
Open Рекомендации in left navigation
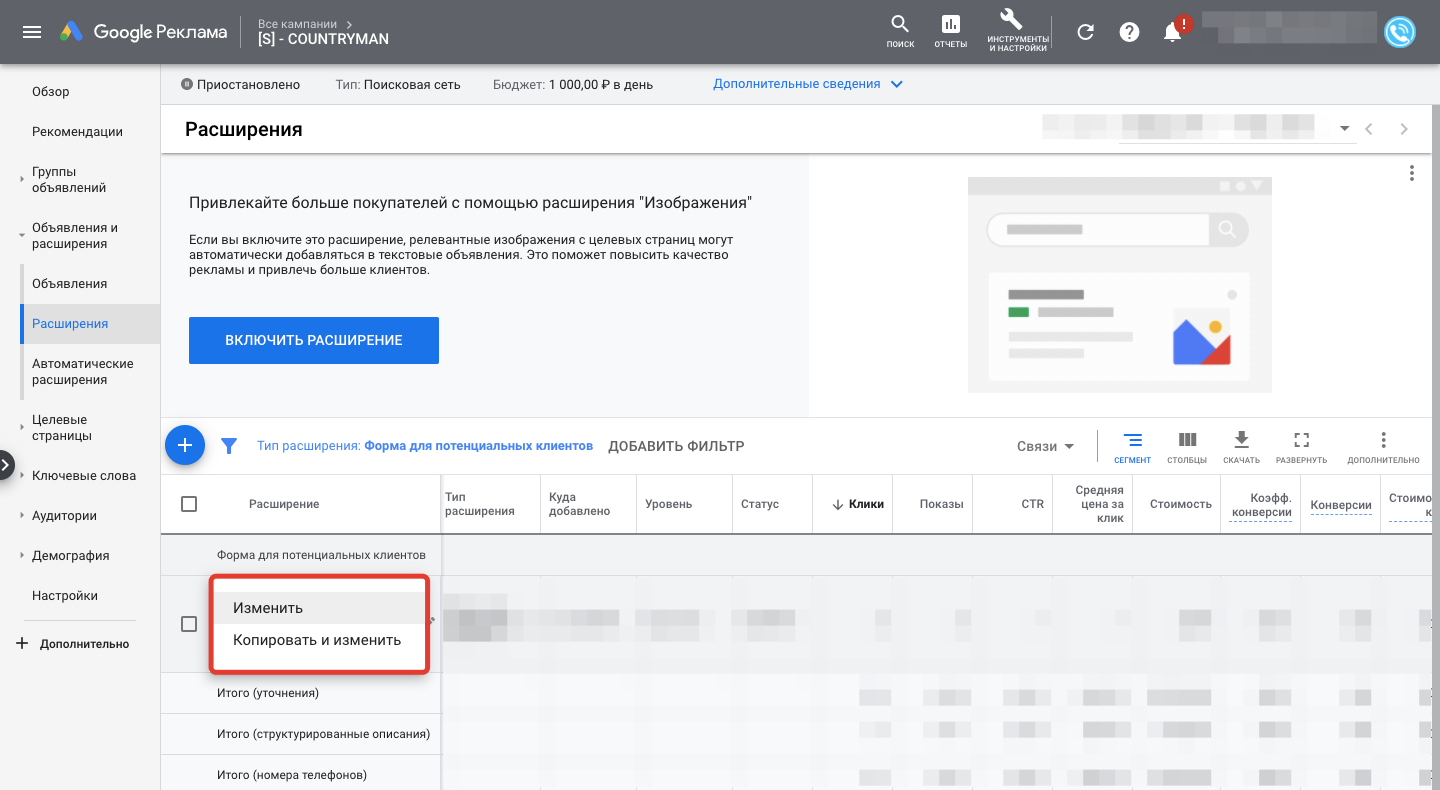[x=77, y=132]
